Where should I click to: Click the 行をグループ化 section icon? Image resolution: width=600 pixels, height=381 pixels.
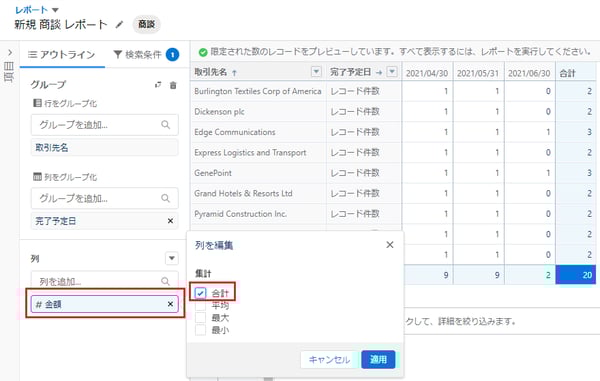coord(37,103)
